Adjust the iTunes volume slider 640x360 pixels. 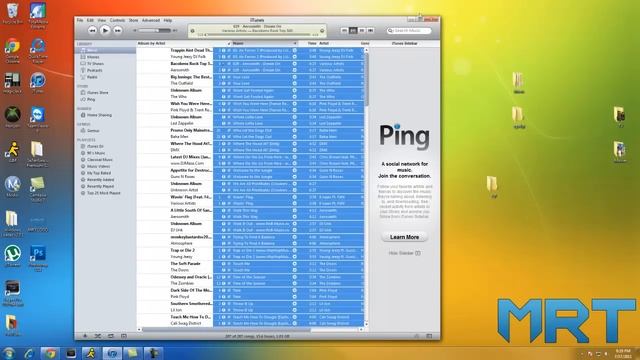(154, 31)
